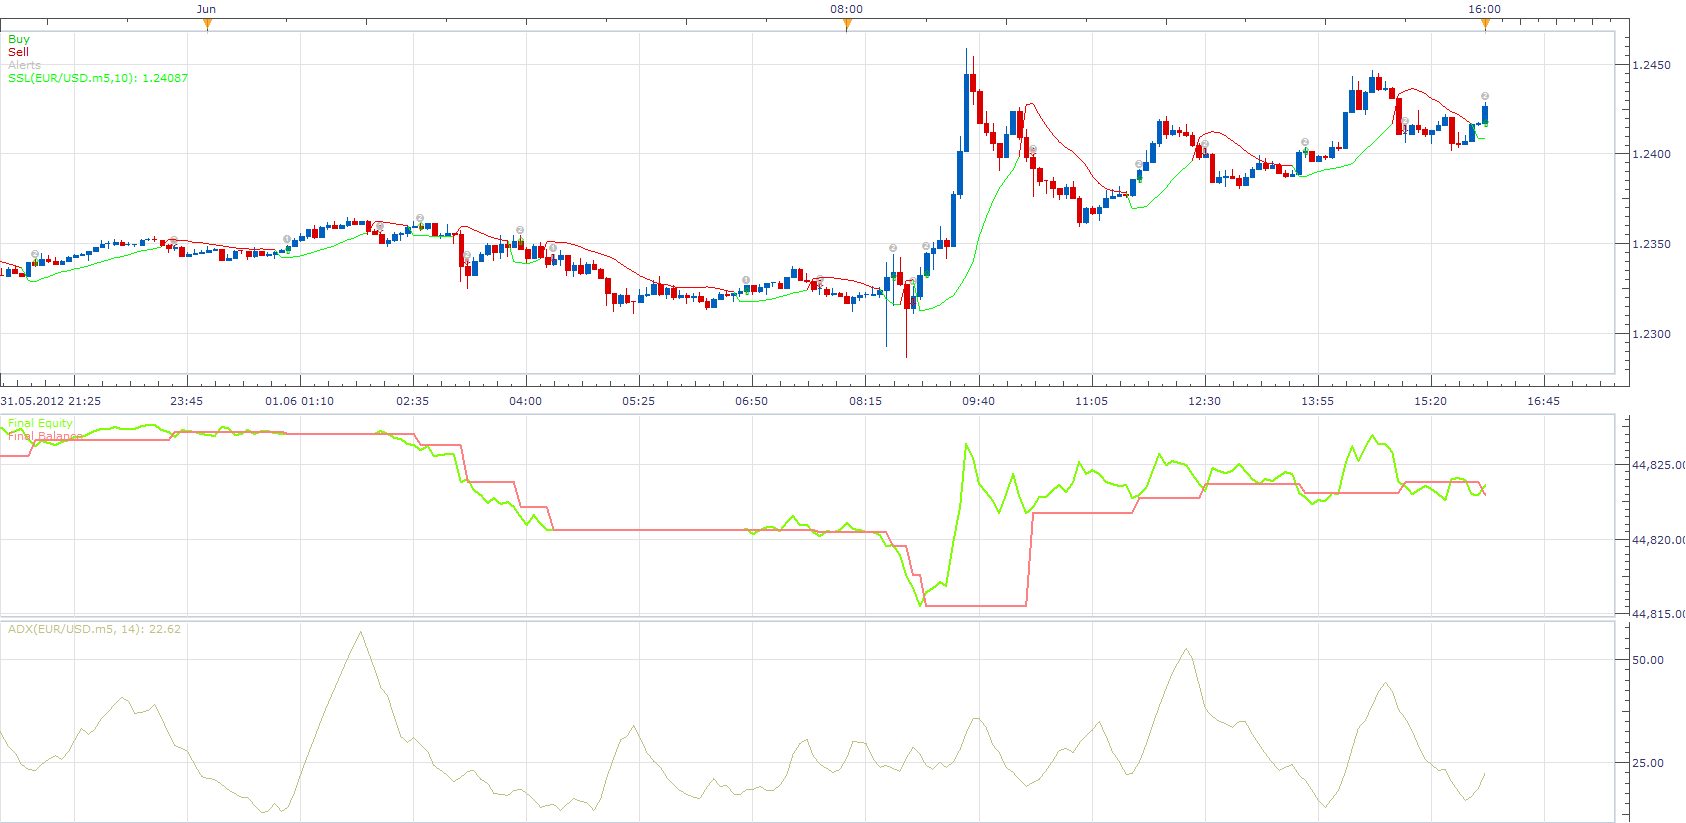
Task: Click the 09:40 time axis label
Action: [978, 401]
